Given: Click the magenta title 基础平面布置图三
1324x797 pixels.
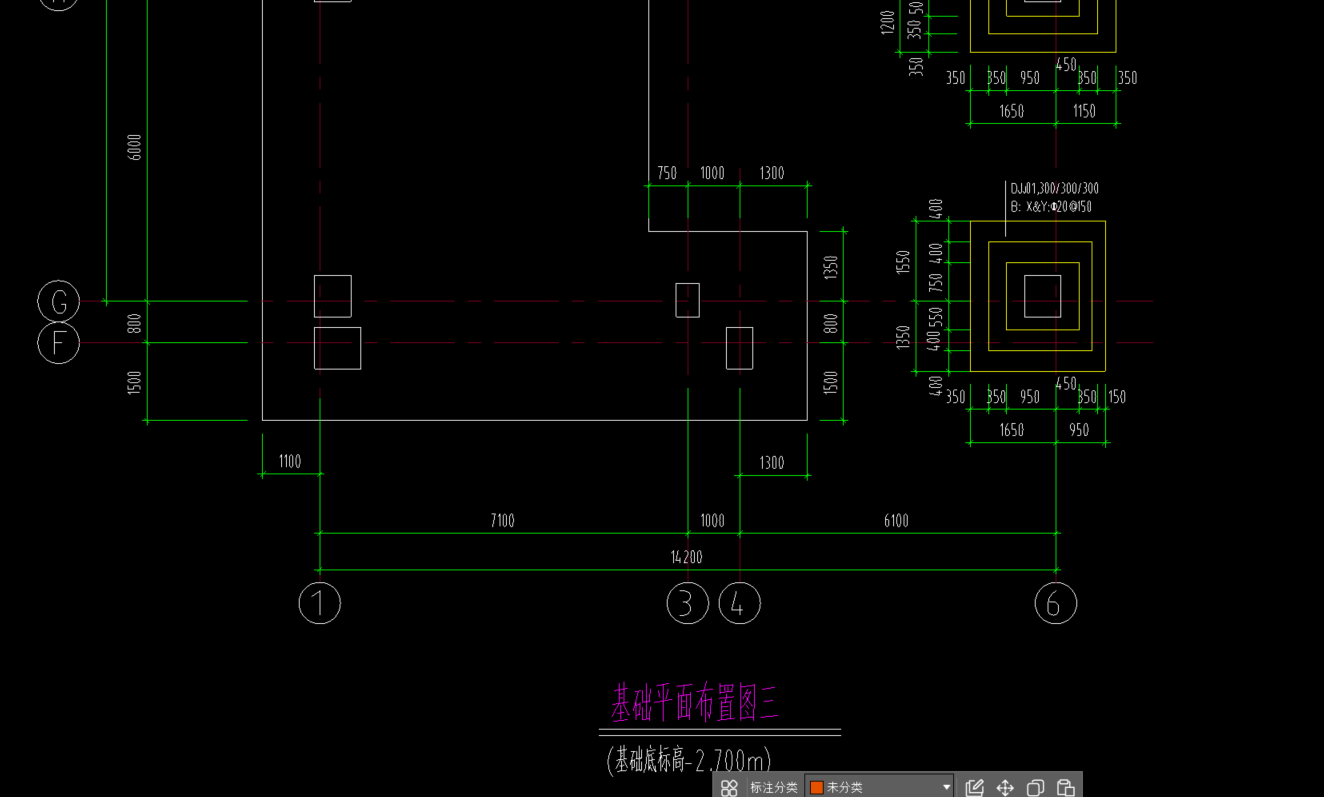Looking at the screenshot, I should [695, 703].
